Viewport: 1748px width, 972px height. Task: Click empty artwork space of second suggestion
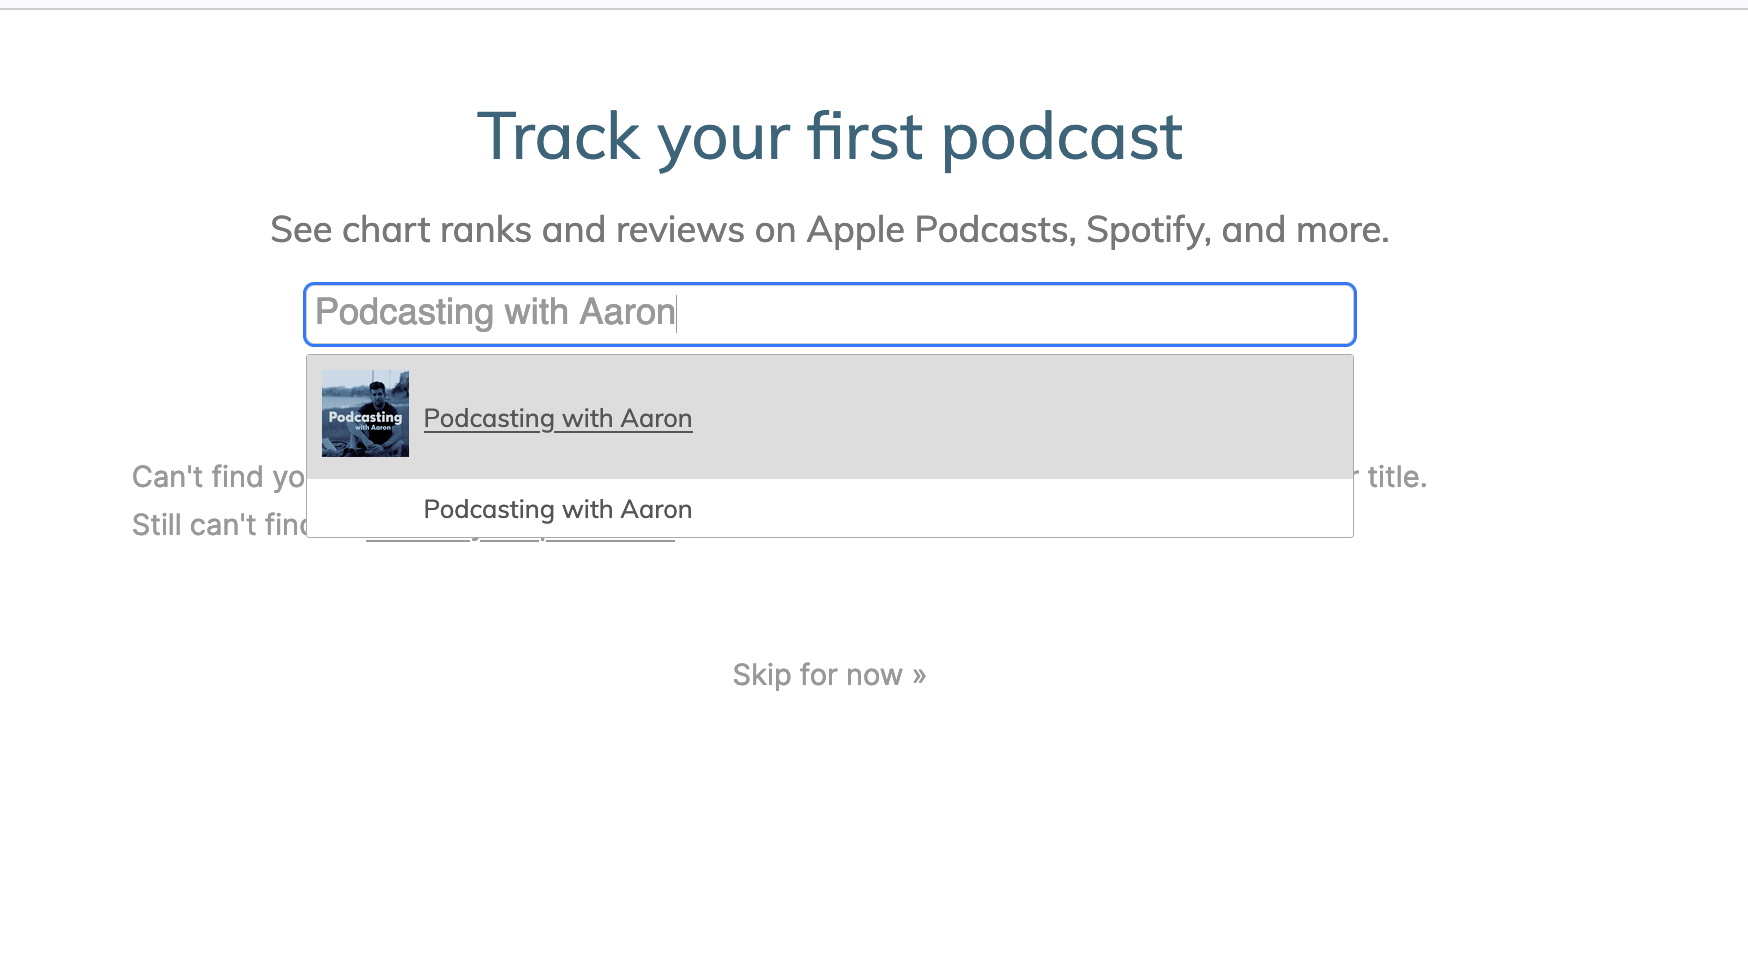tap(365, 509)
